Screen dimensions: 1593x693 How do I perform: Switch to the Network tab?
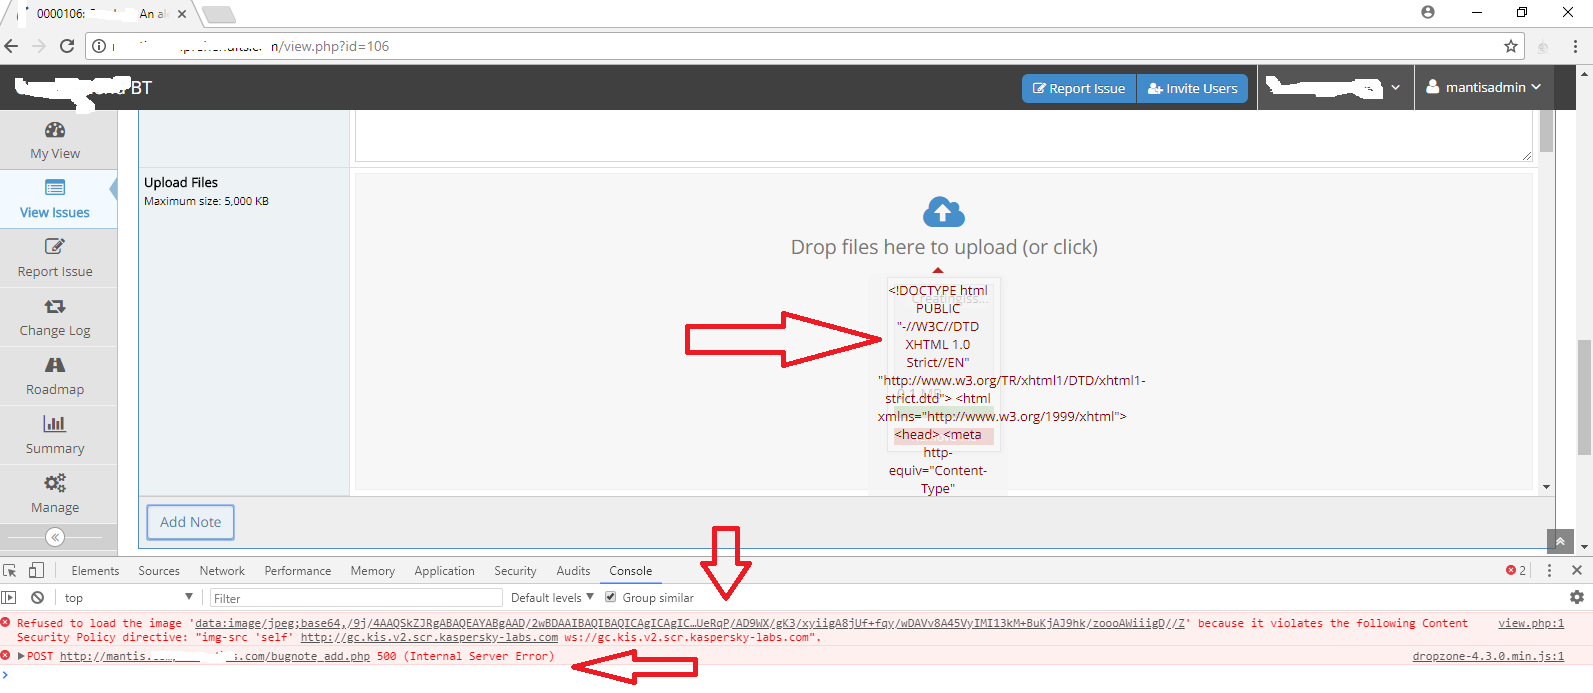point(222,571)
